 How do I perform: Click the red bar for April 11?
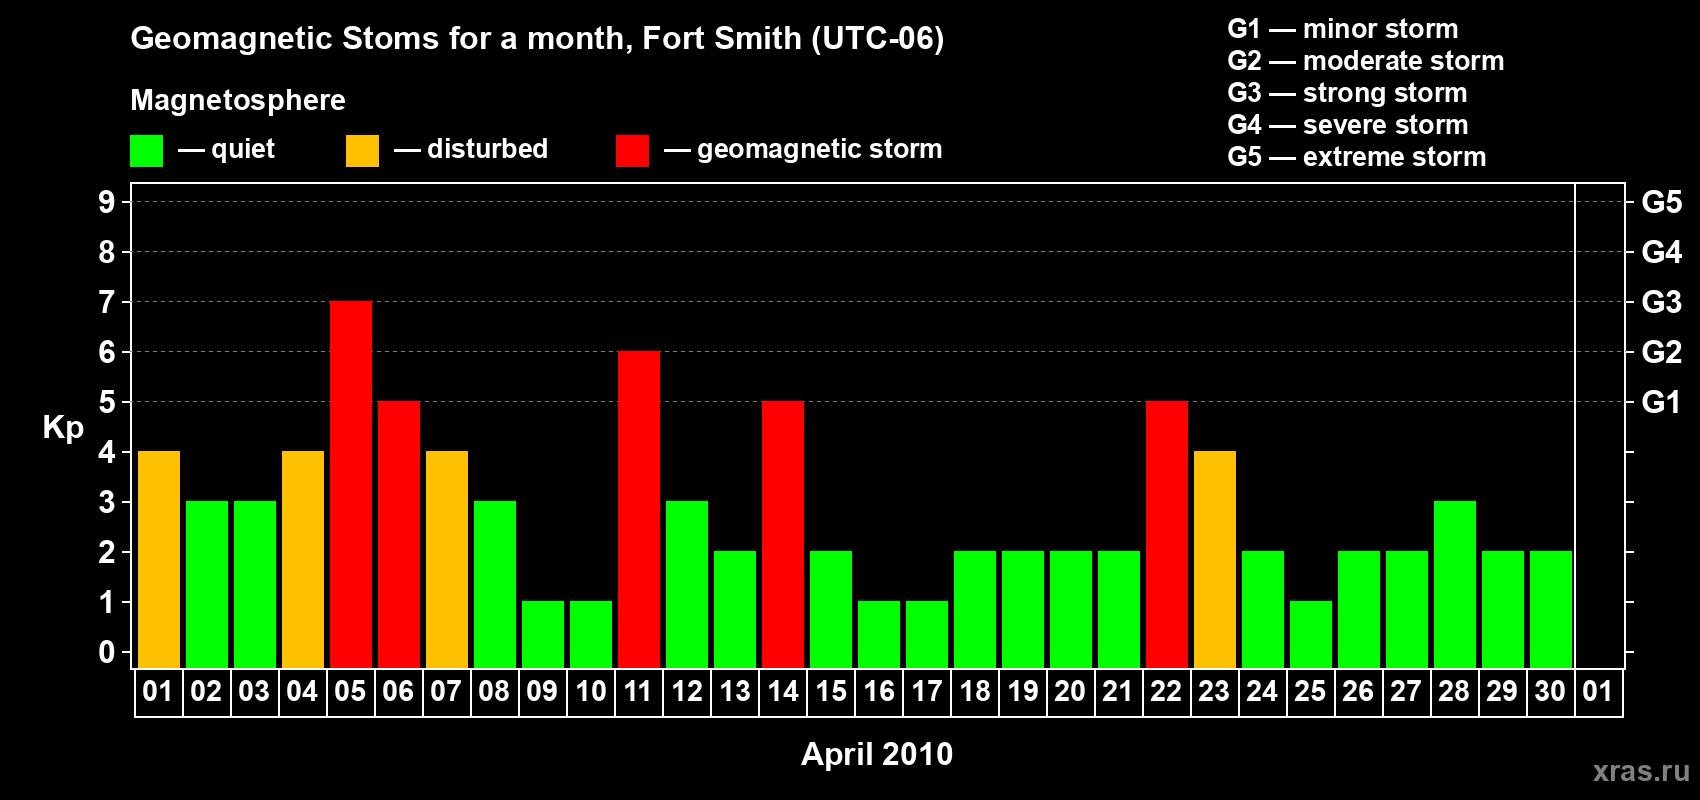pyautogui.click(x=639, y=510)
